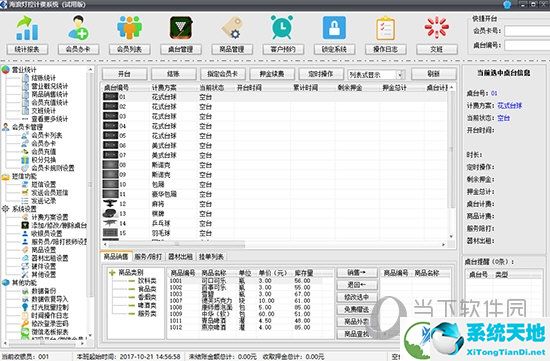
Task: Click the 销售→ button
Action: coord(357,272)
